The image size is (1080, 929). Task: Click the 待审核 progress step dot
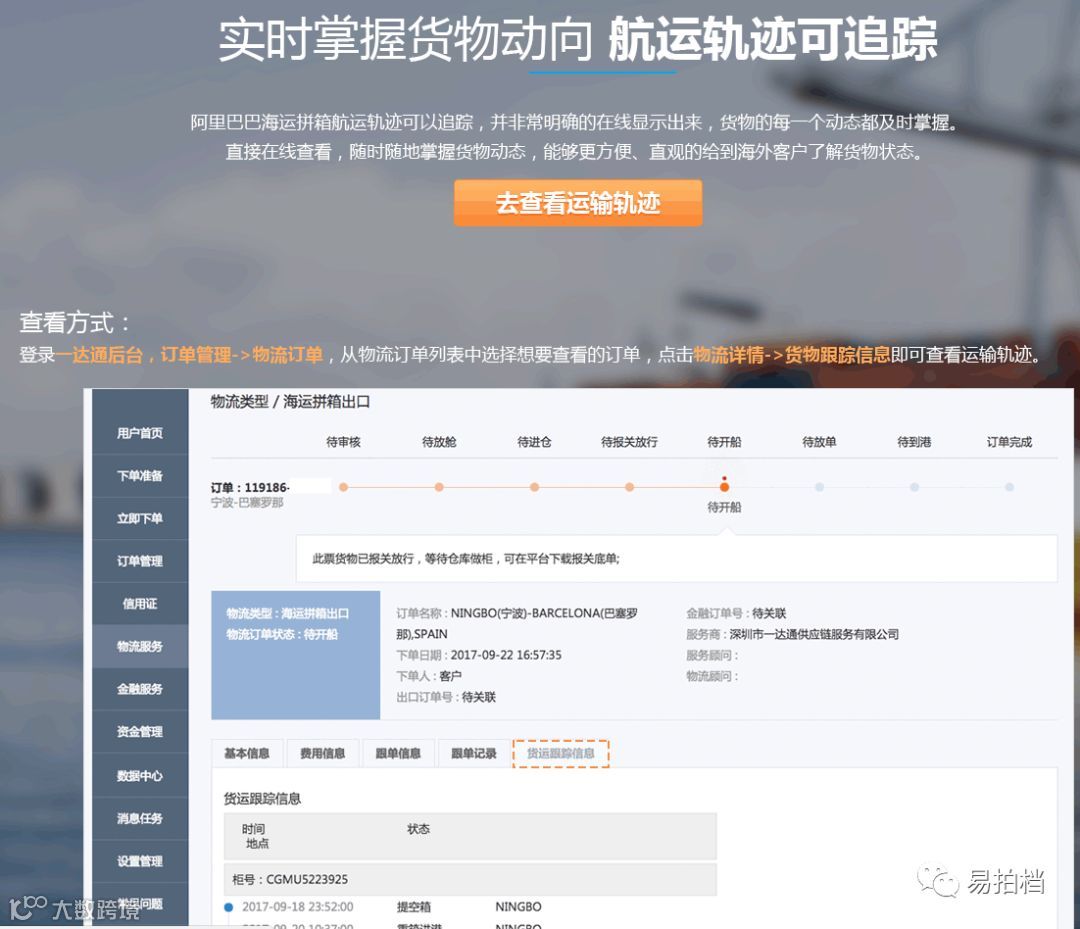tap(343, 488)
